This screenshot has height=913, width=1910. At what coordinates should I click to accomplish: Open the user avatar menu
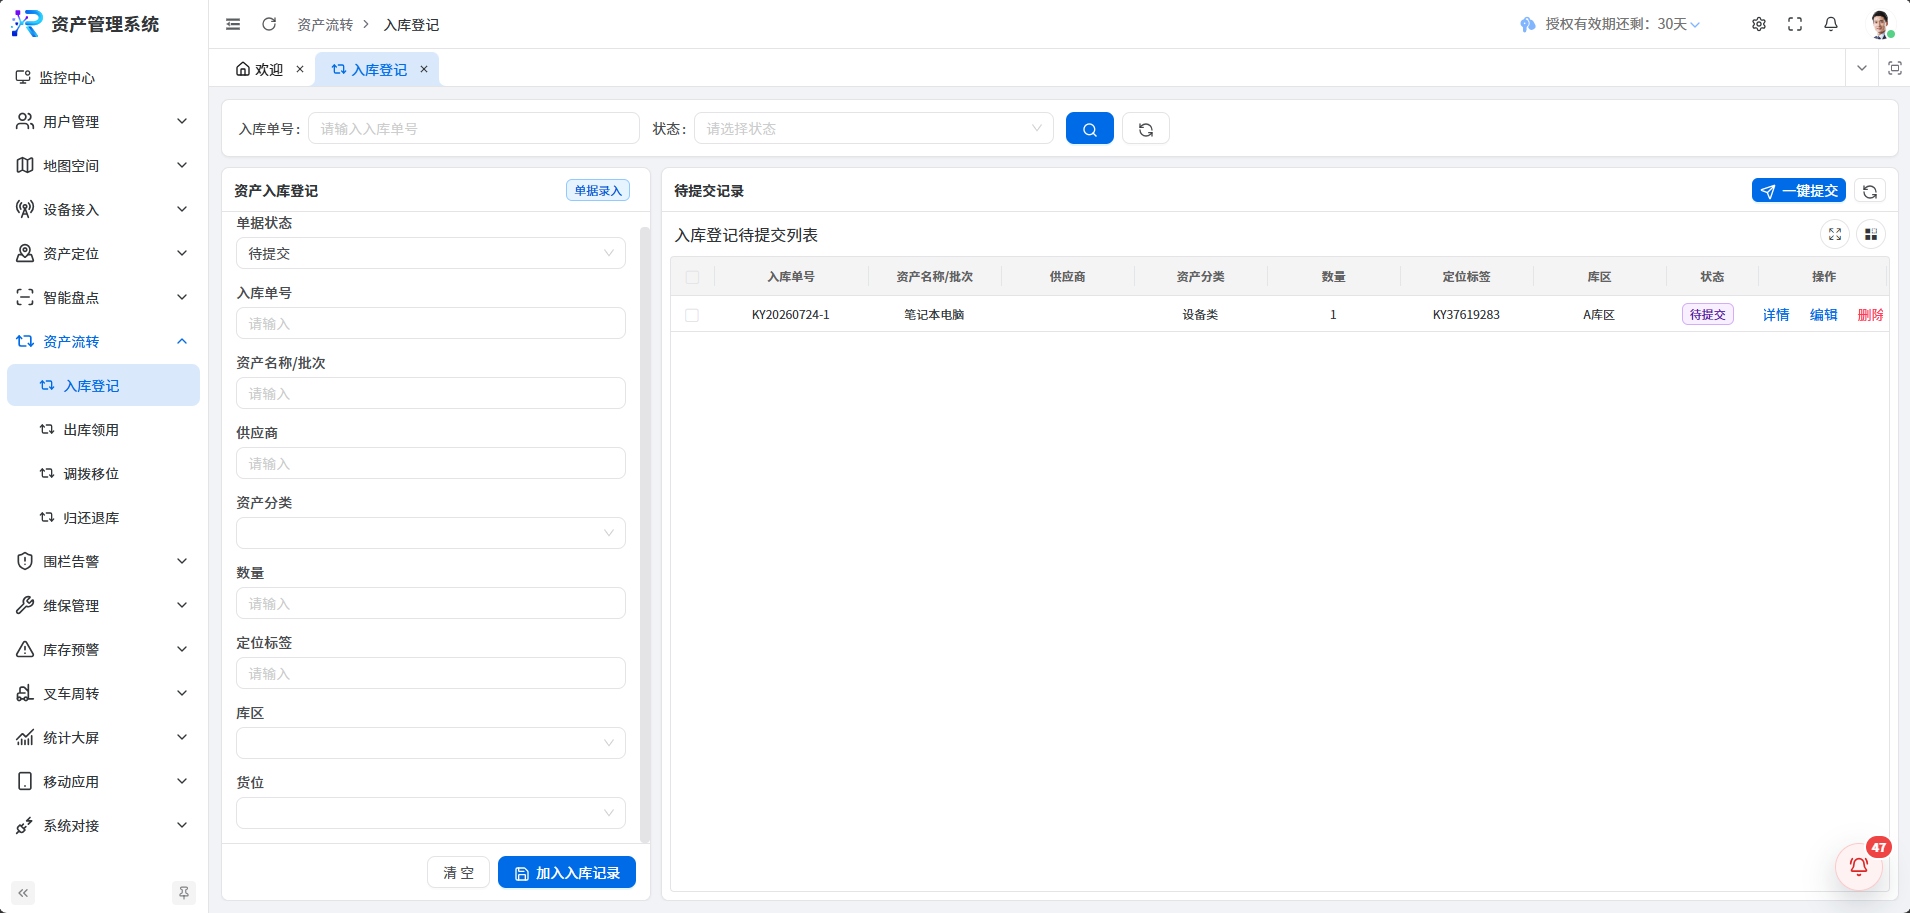pyautogui.click(x=1880, y=24)
